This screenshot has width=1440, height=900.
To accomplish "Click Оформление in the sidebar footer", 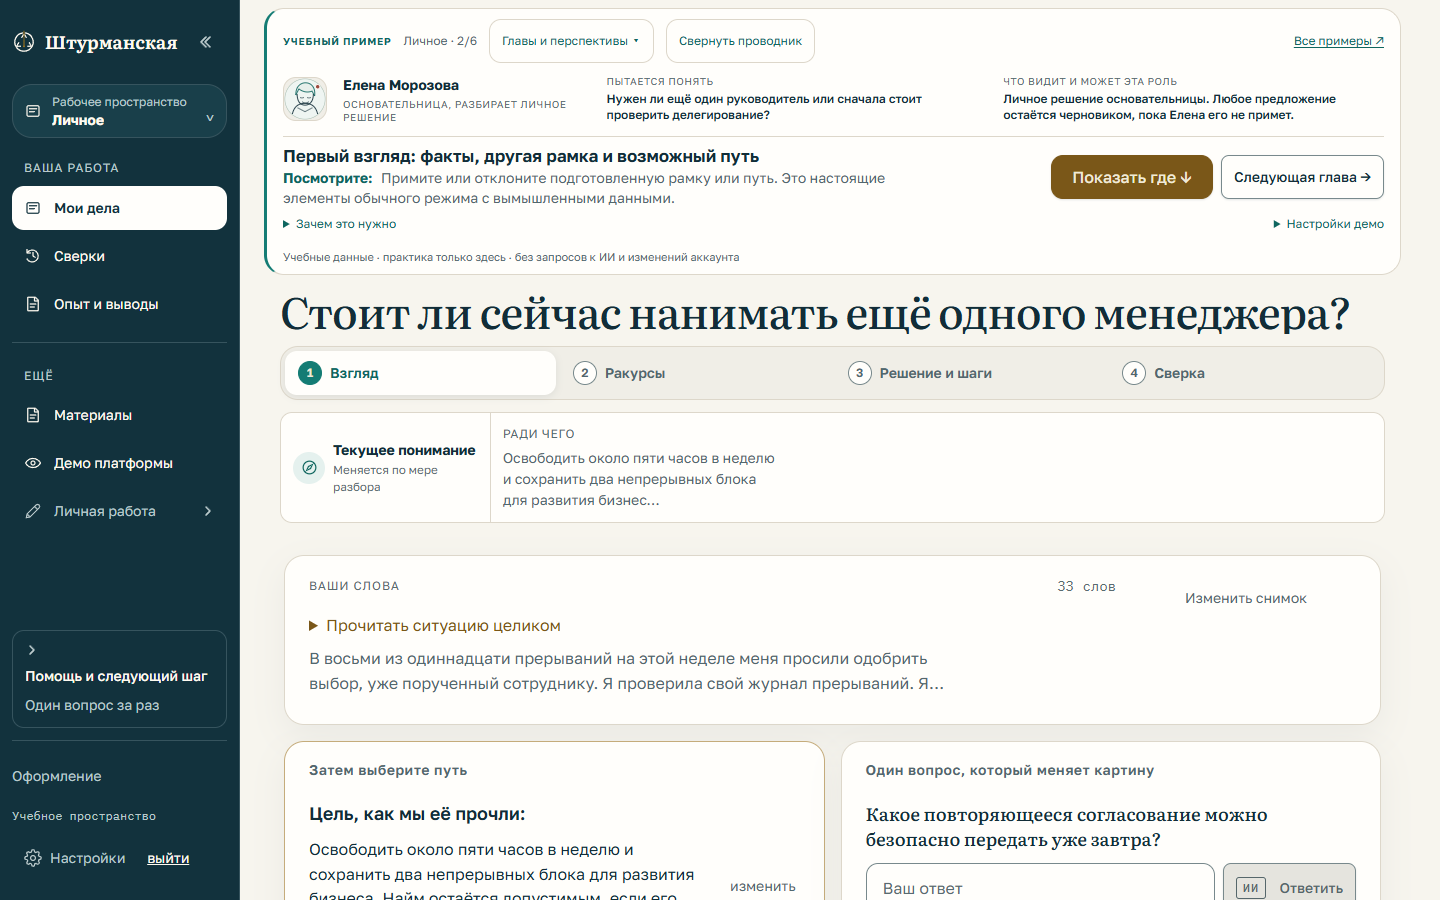I will click(57, 776).
